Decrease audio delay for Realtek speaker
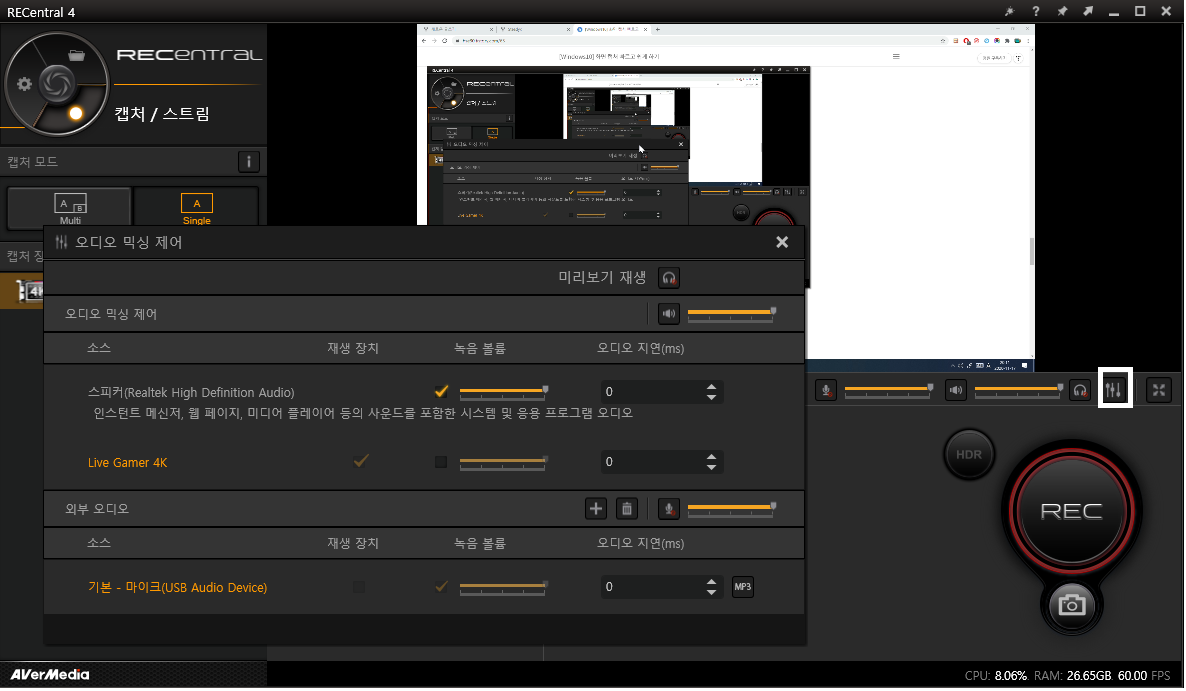The image size is (1186, 691). coord(711,397)
